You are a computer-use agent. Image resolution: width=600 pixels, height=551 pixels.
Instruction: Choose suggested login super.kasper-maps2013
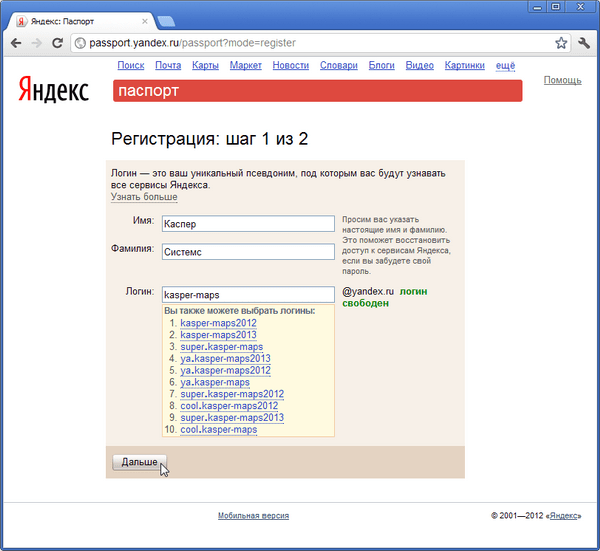click(232, 417)
